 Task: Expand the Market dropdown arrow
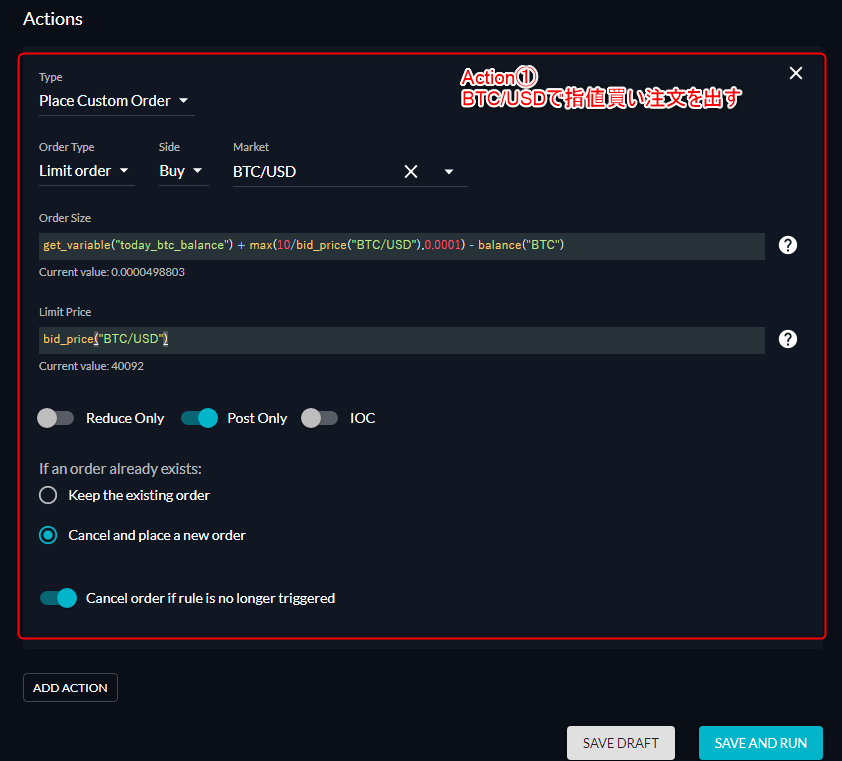449,171
